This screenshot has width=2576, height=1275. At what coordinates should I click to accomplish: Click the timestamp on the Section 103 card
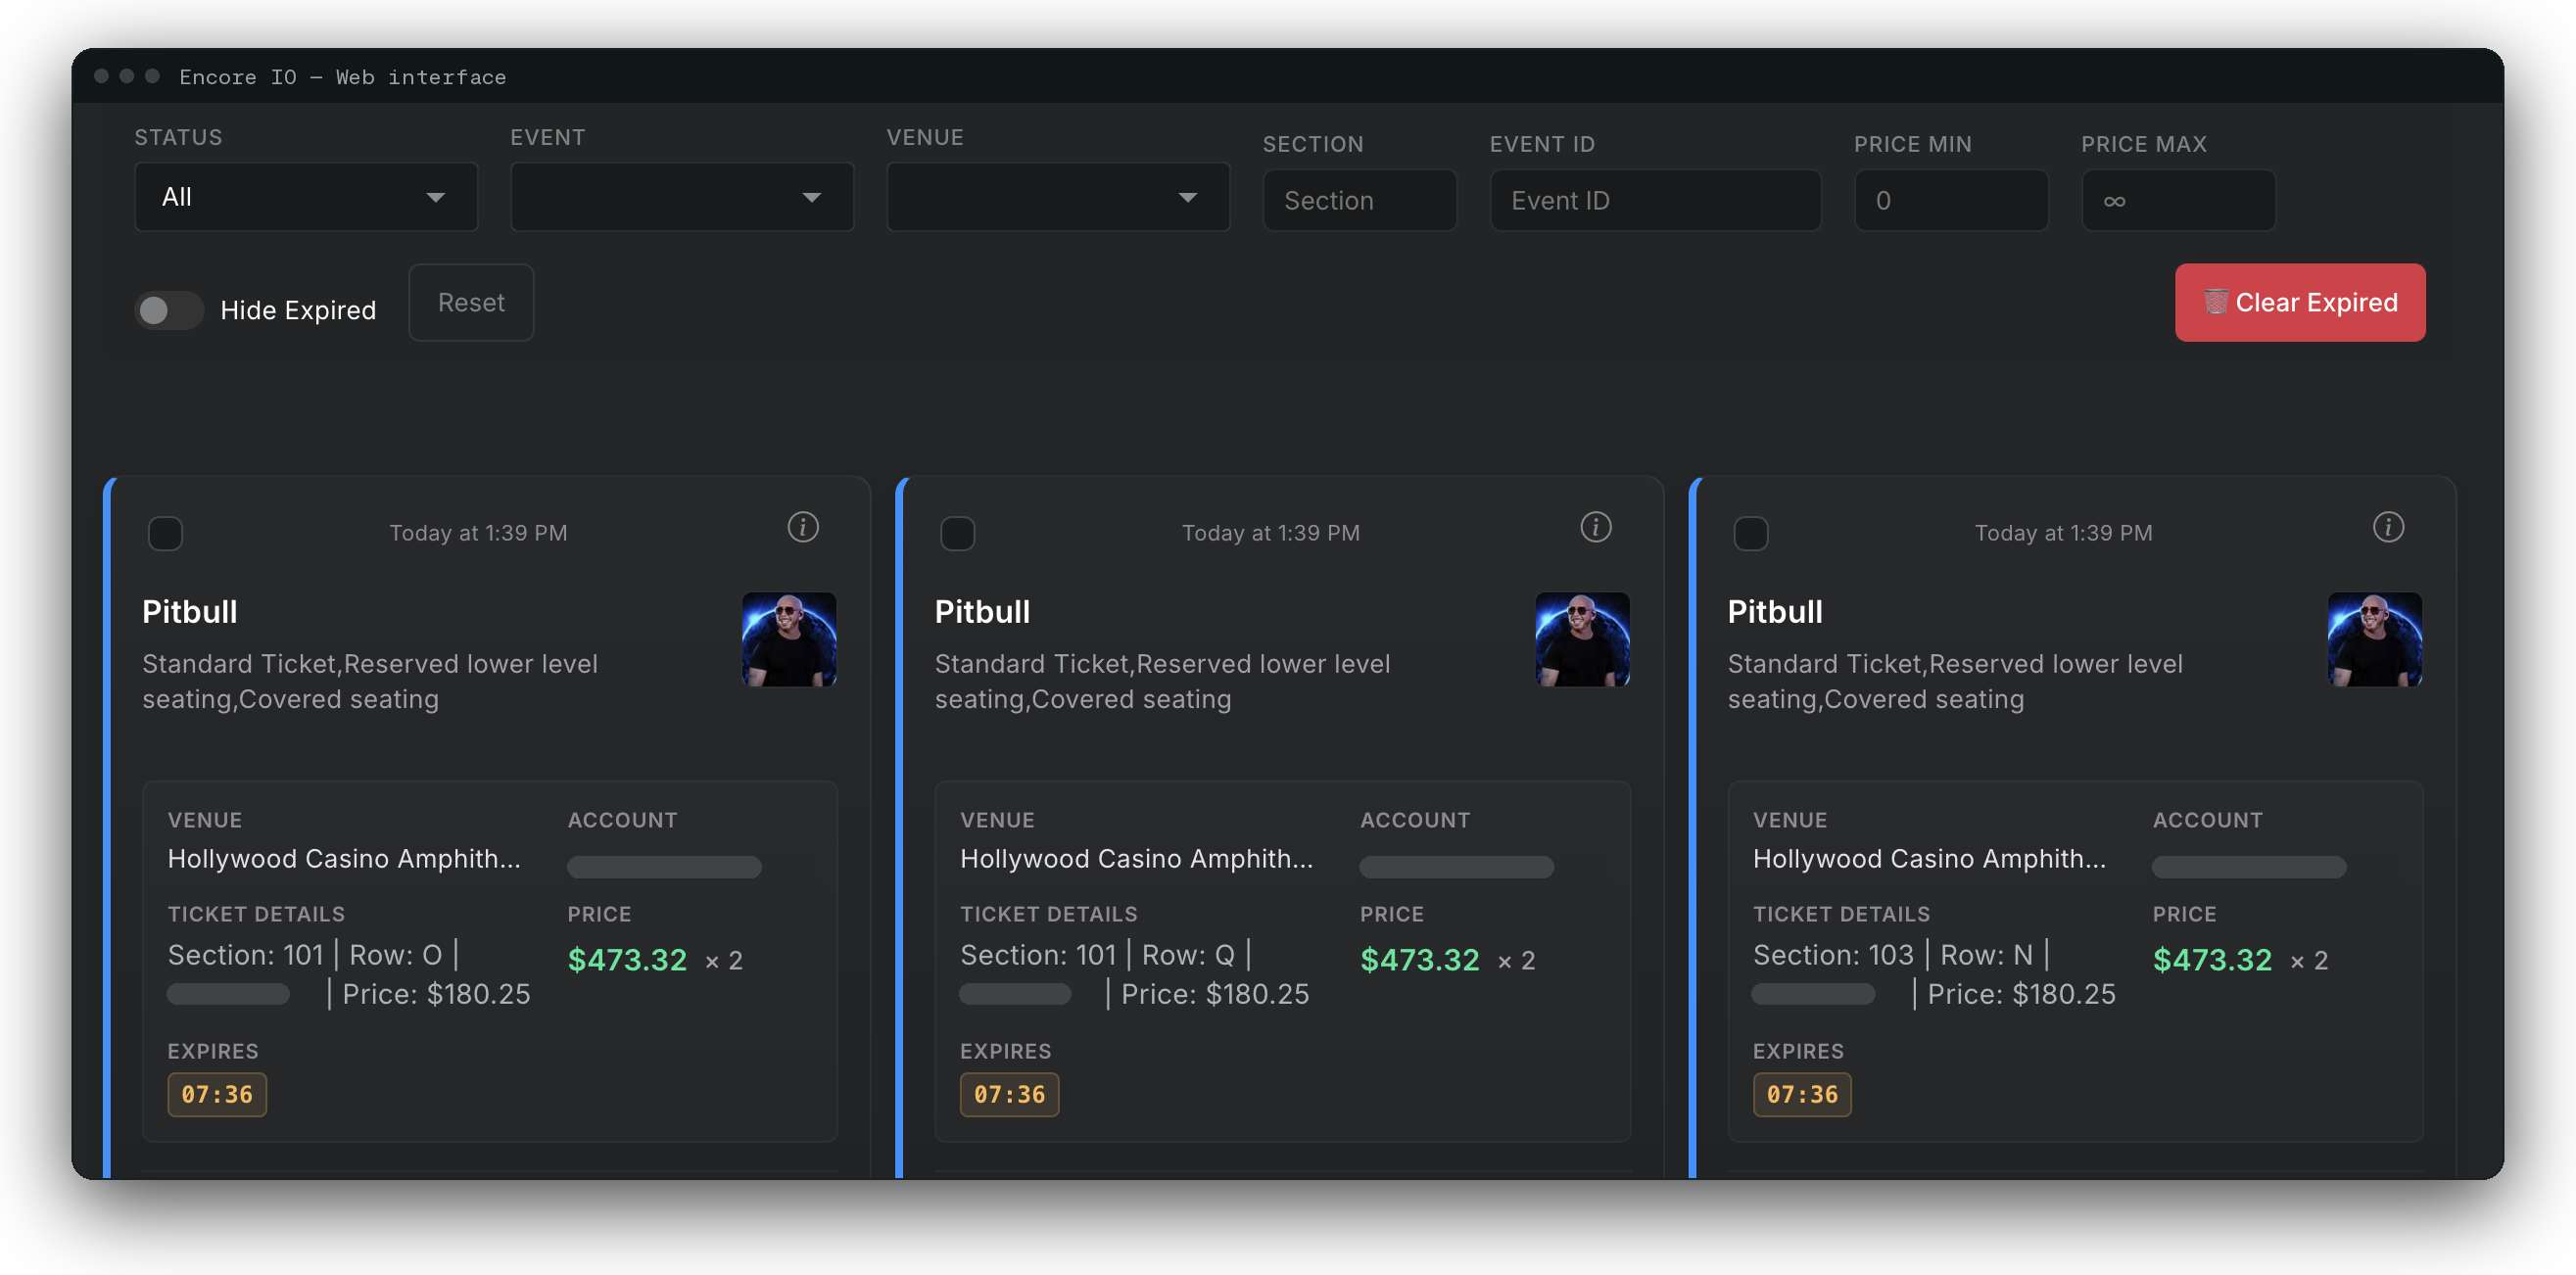click(x=2063, y=533)
